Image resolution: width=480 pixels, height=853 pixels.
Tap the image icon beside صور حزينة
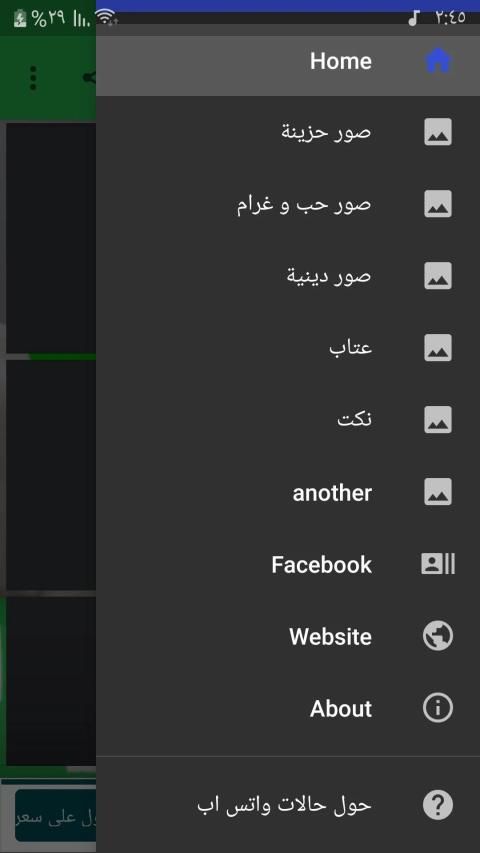(438, 132)
